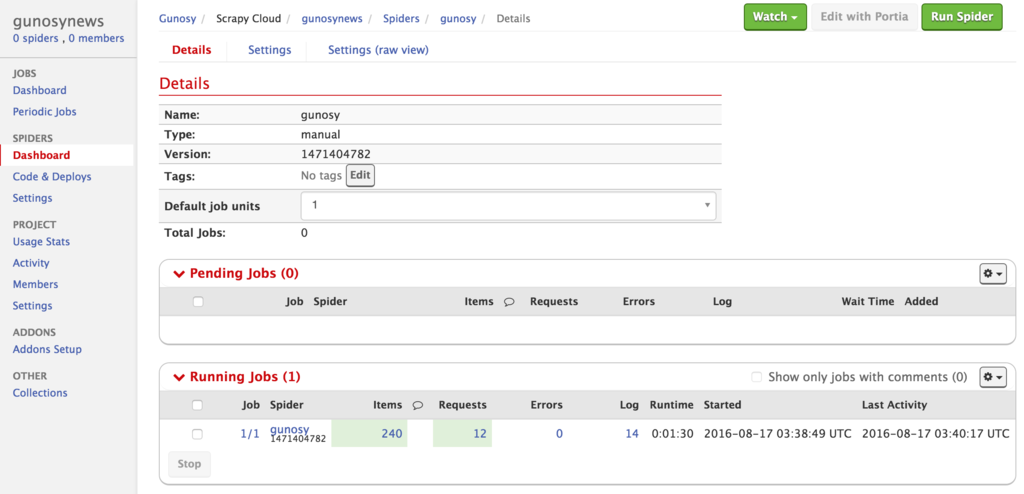Image resolution: width=1024 pixels, height=494 pixels.
Task: Click comment bubble icon in Running Jobs header
Action: tap(418, 405)
